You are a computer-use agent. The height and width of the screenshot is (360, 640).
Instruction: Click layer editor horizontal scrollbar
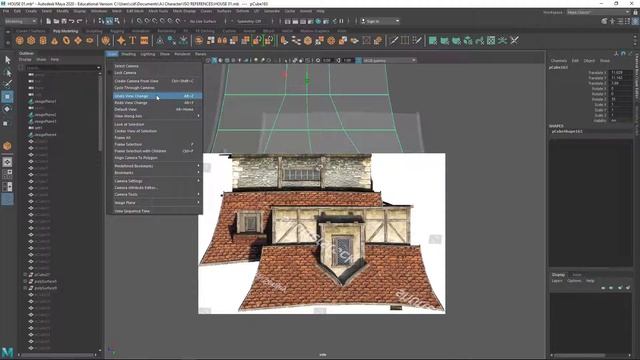[580, 355]
